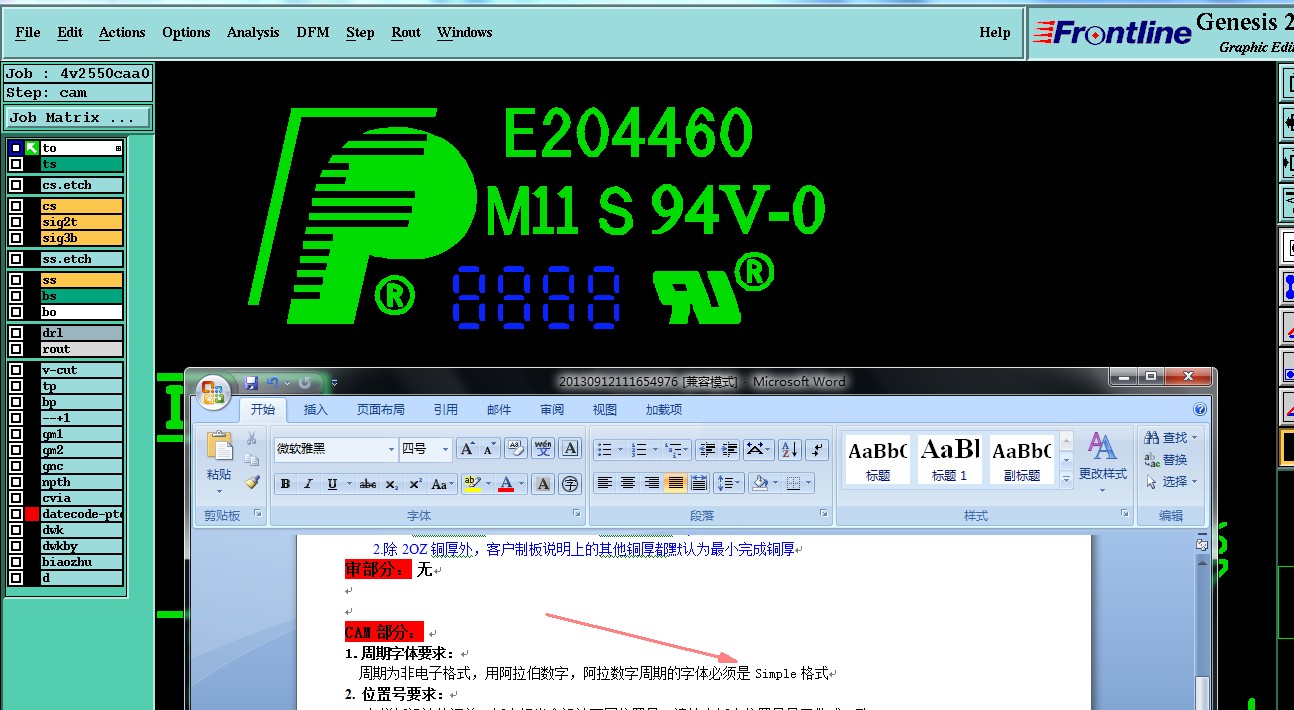The image size is (1294, 710).
Task: Grow the font size
Action: coord(468,449)
